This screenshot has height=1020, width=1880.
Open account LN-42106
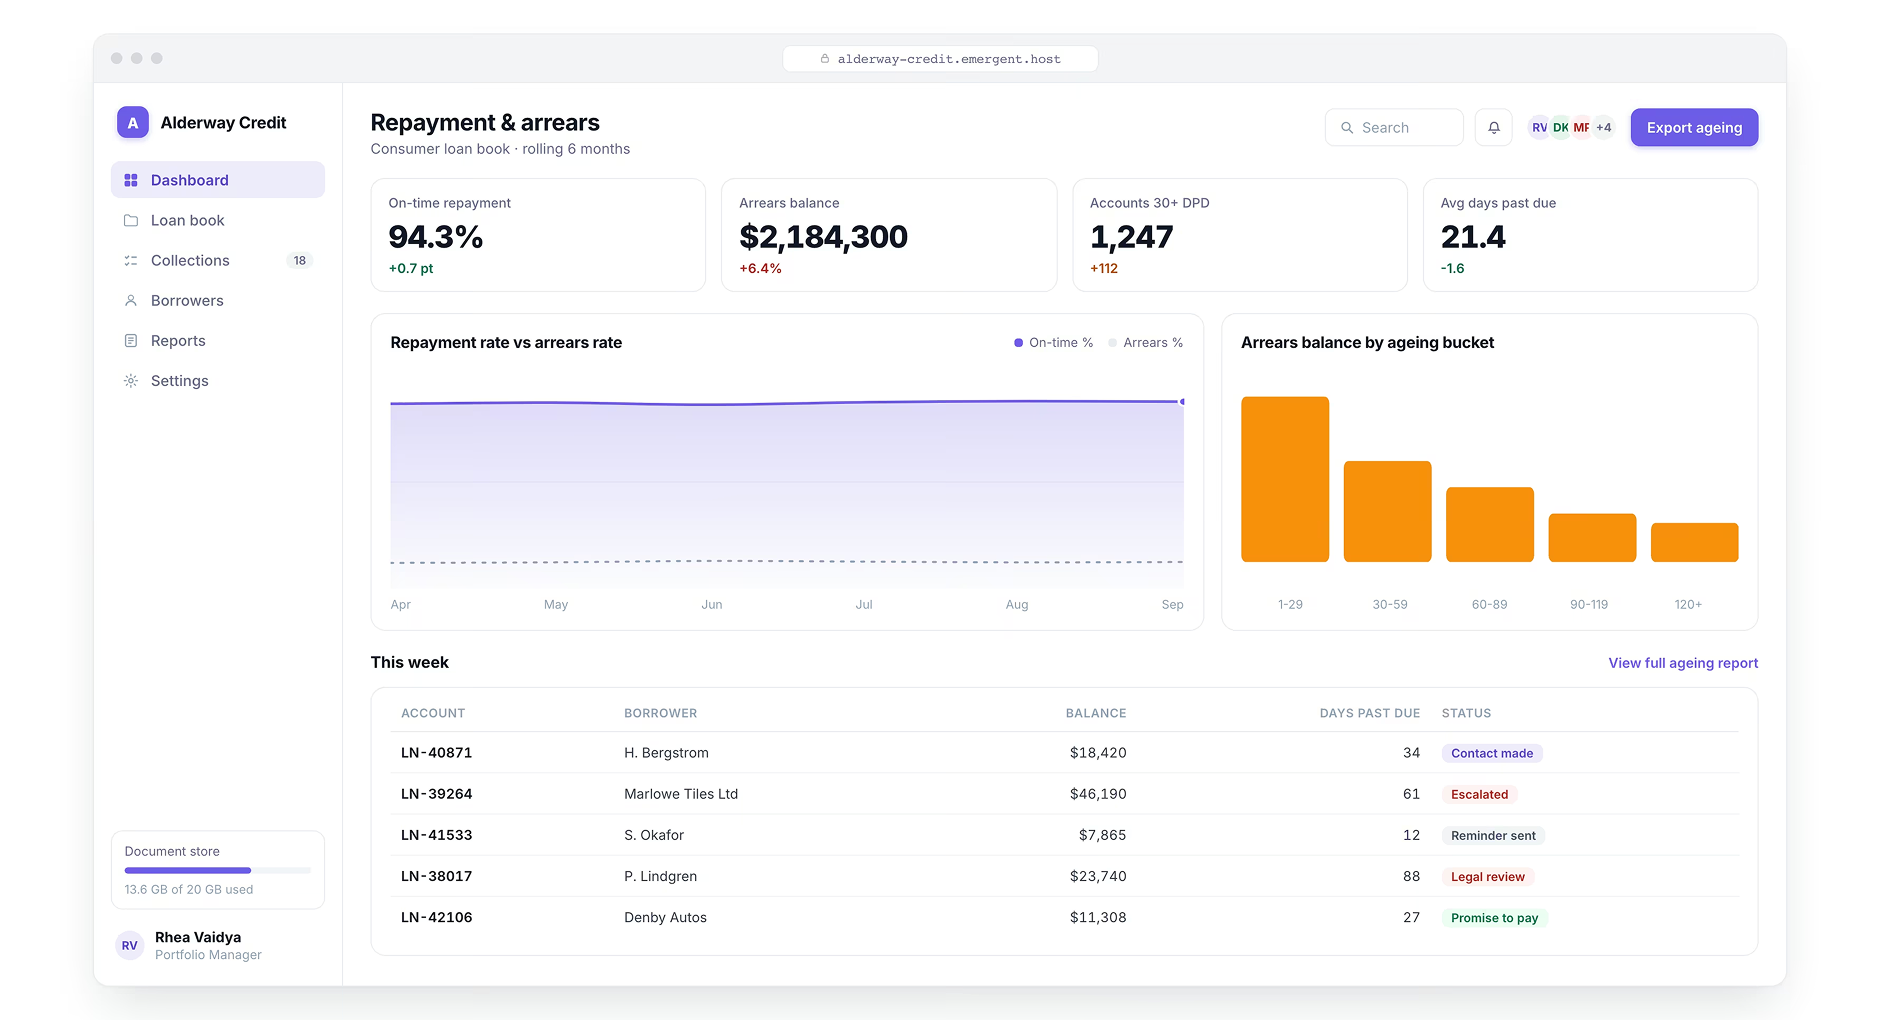[436, 917]
